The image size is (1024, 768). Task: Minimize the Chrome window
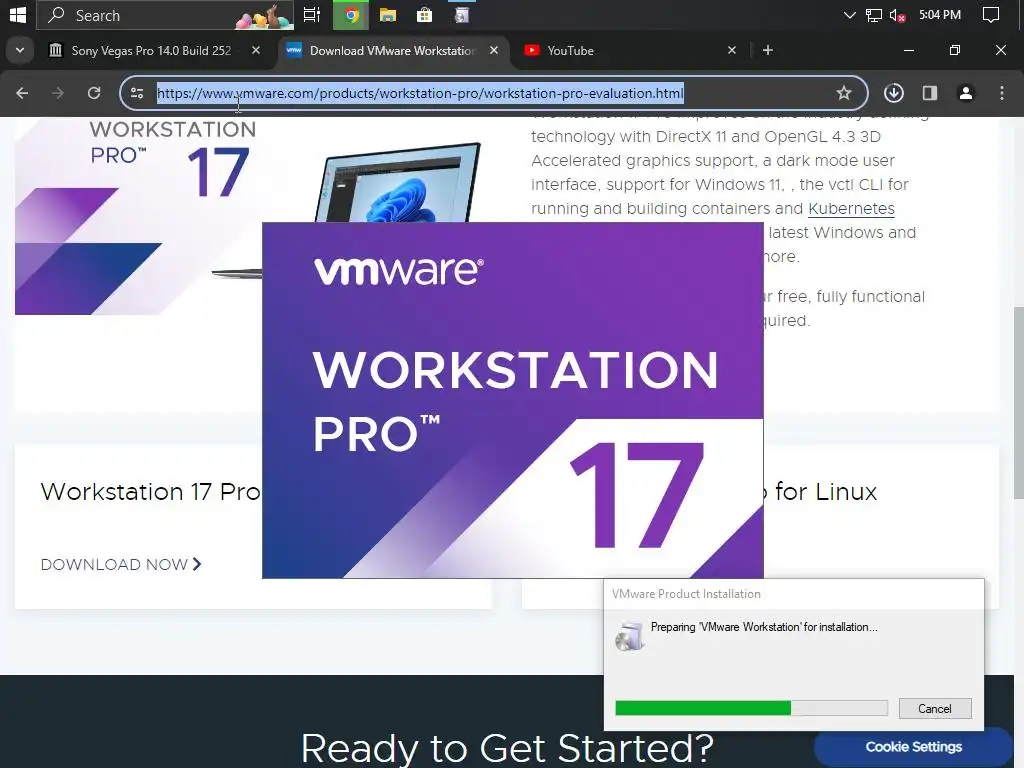[908, 50]
